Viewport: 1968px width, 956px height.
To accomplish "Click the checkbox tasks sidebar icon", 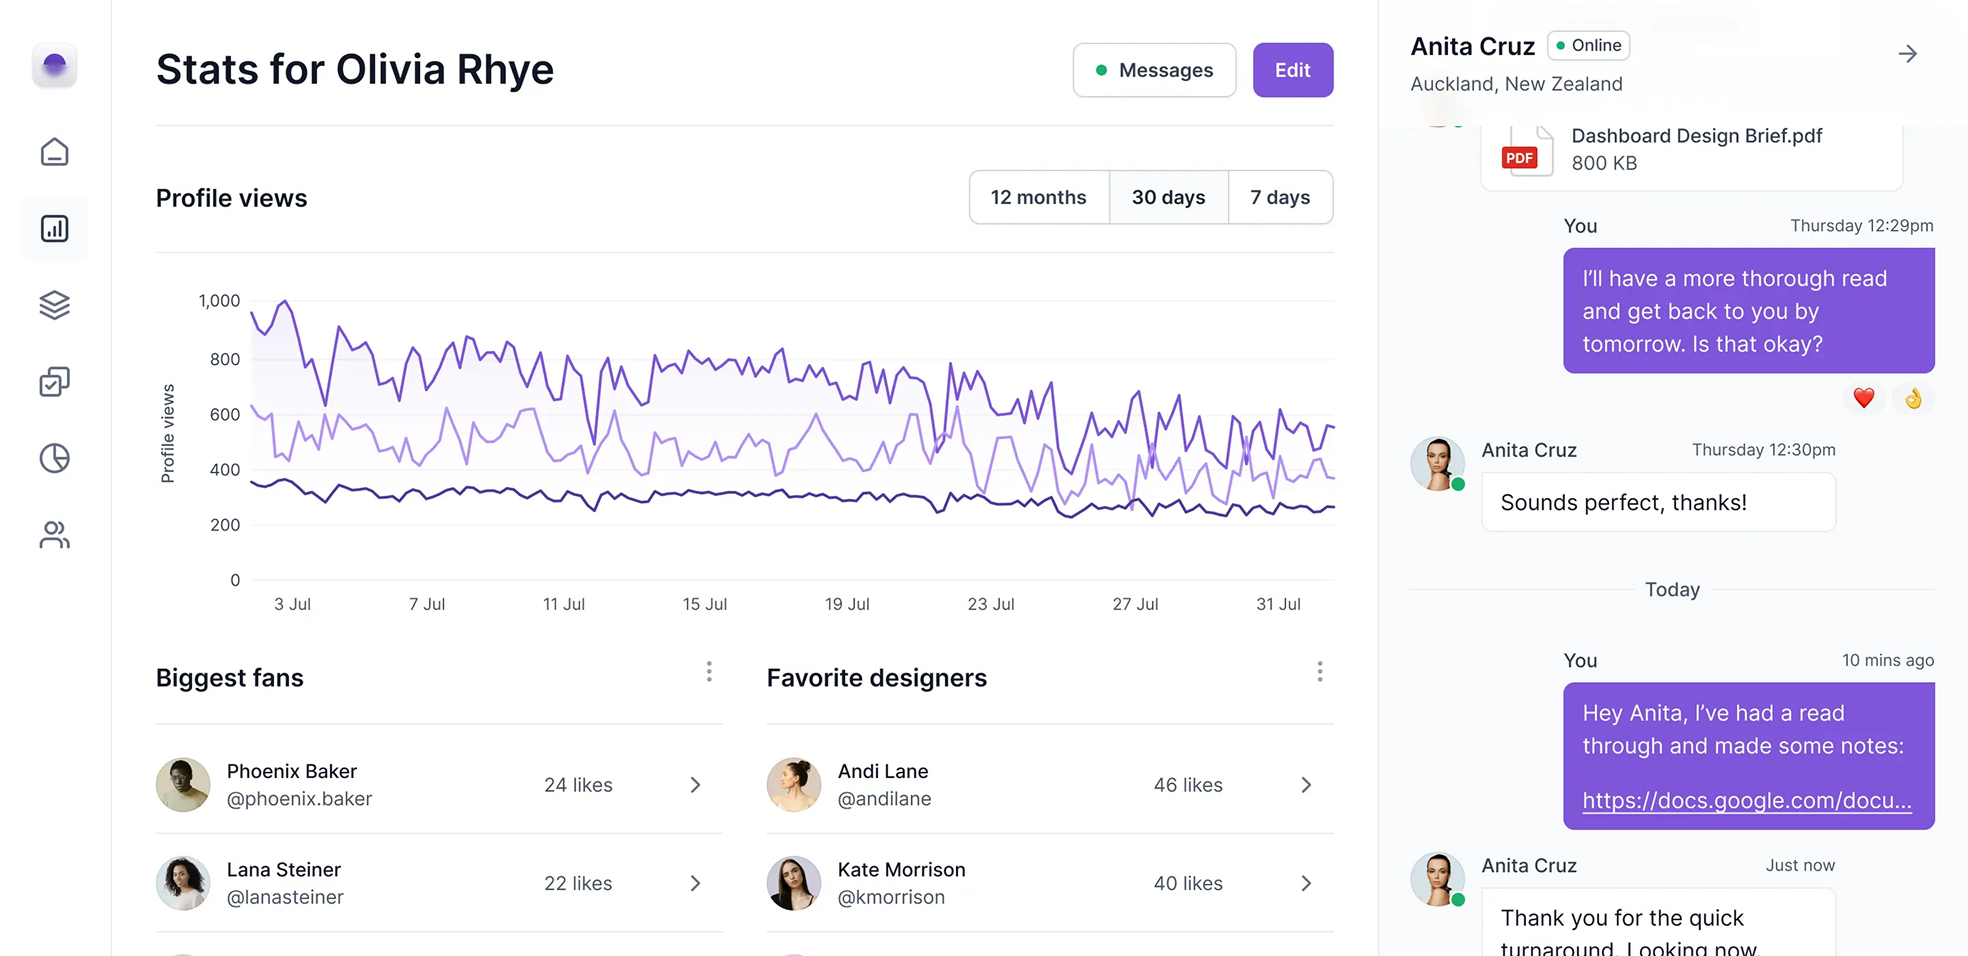I will [x=54, y=382].
